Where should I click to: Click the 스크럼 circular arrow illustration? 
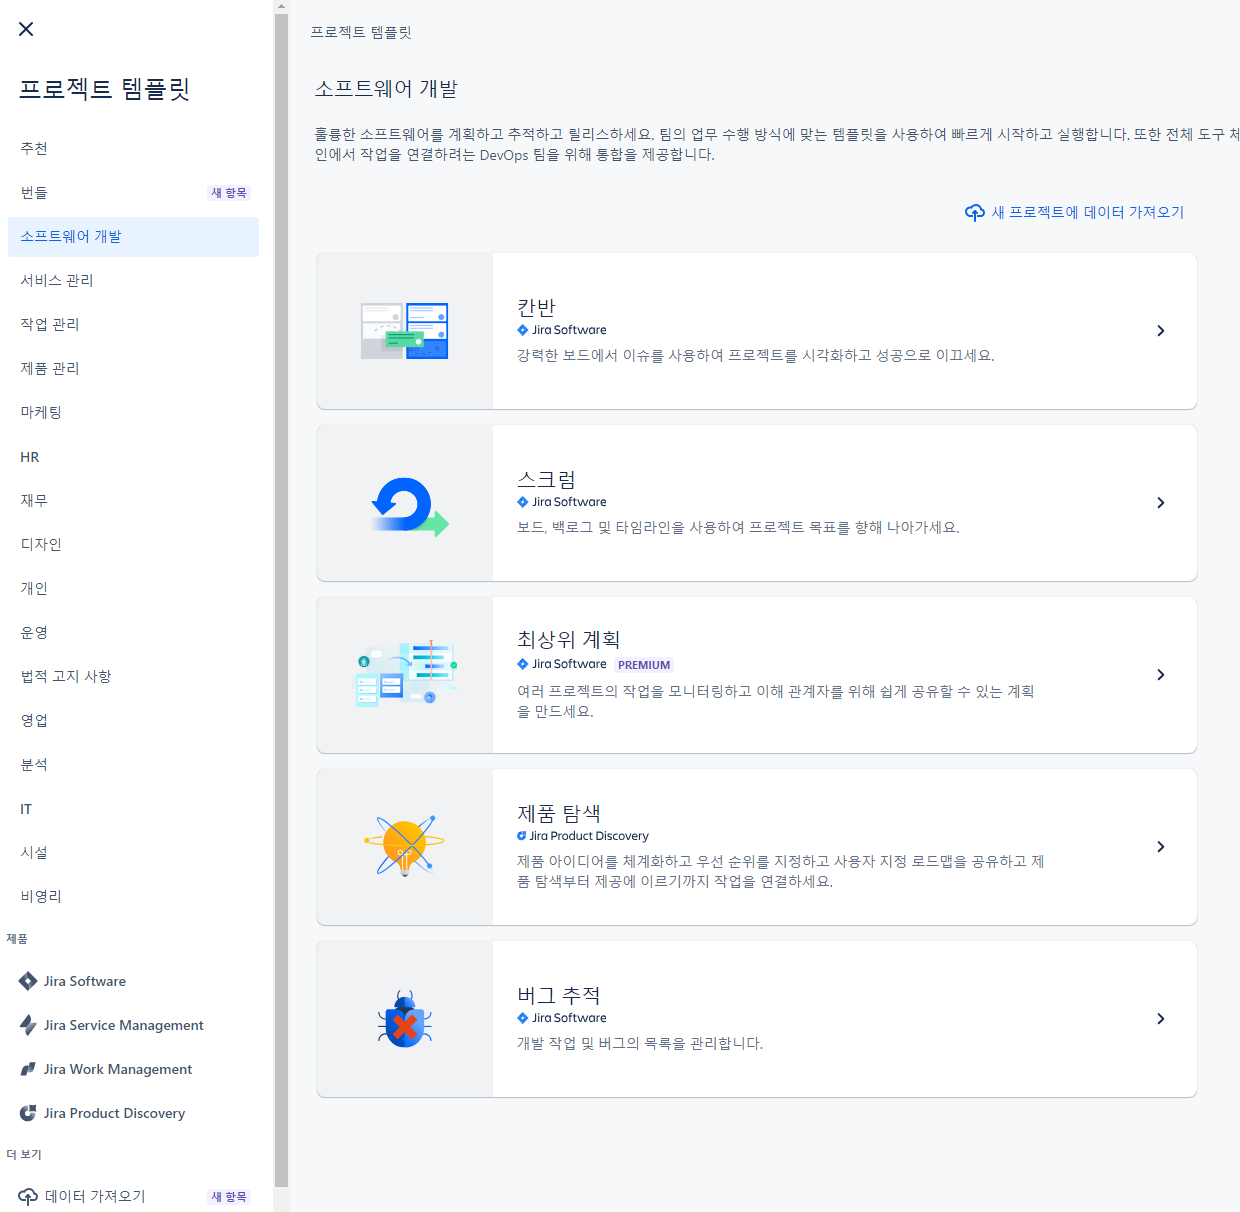410,506
